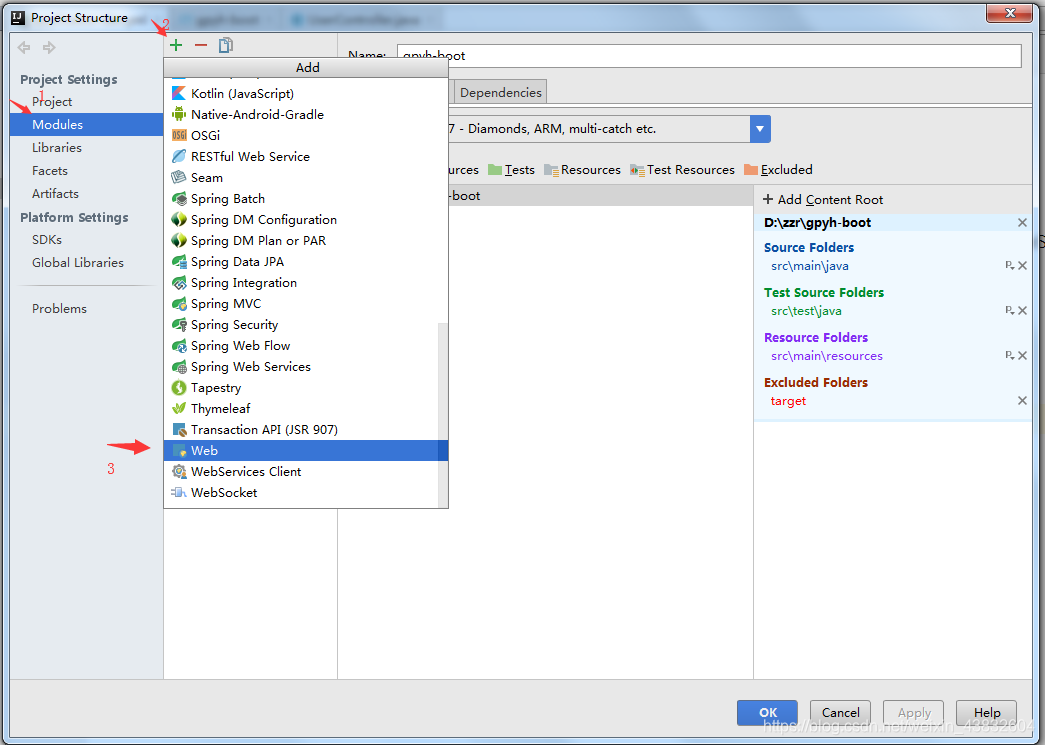Click the src\main\java source folder link

tap(810, 266)
